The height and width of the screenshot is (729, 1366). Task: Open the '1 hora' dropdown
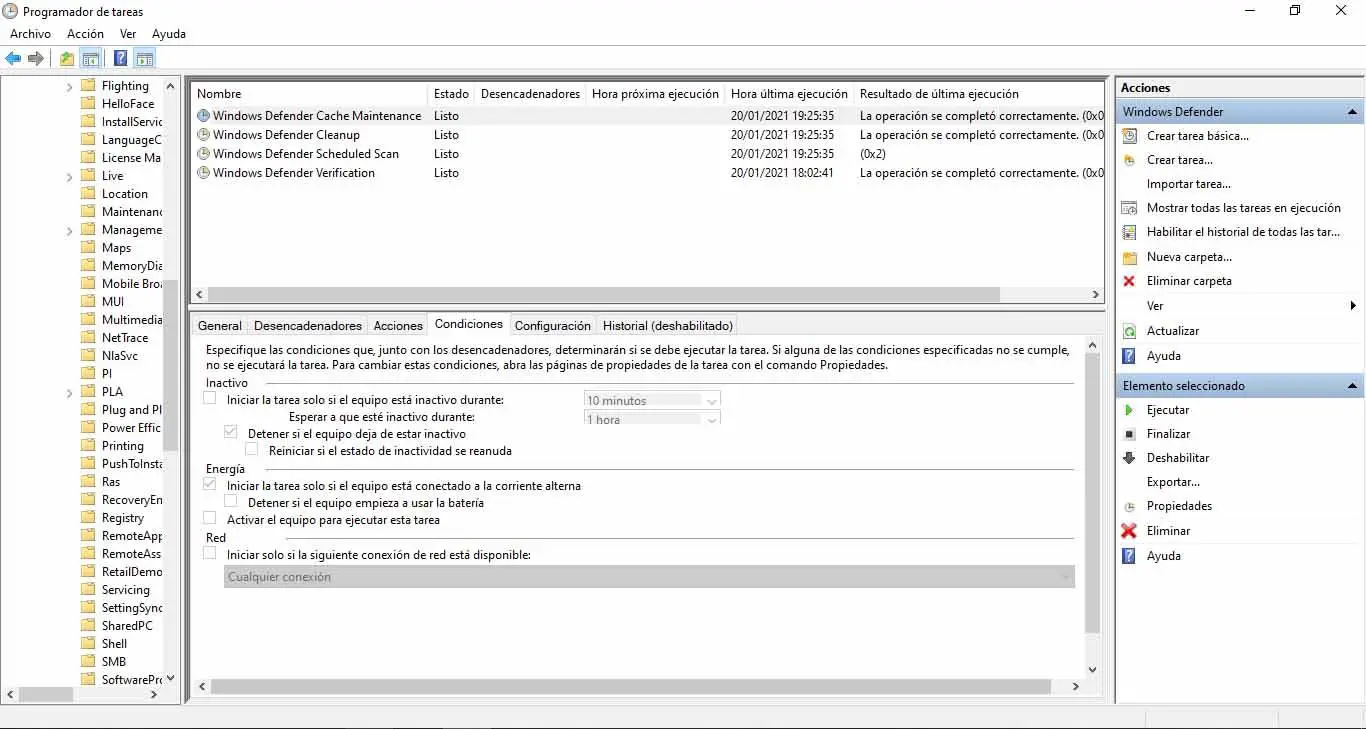(x=652, y=418)
